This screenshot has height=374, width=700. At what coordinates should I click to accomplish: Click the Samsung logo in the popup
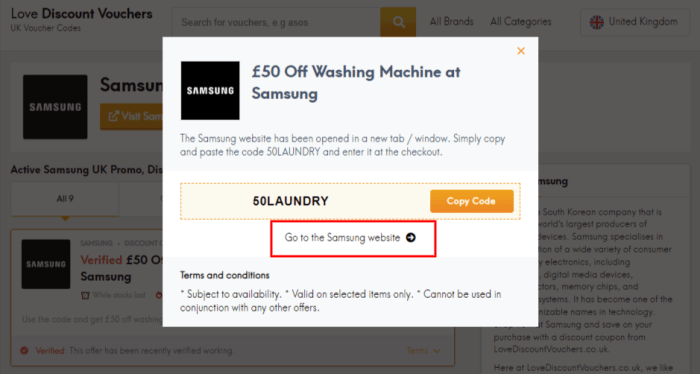pos(210,91)
